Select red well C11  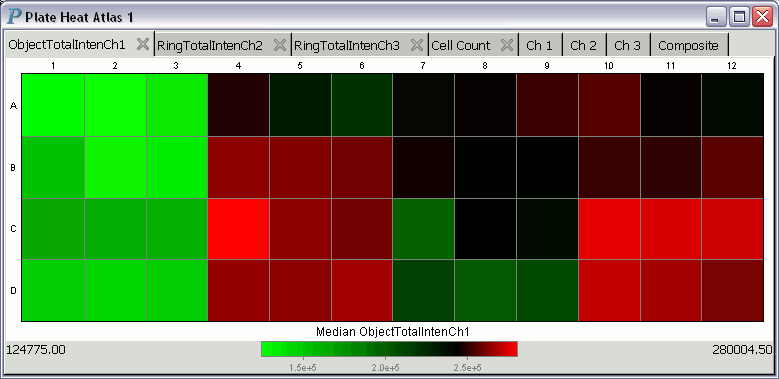pyautogui.click(x=671, y=229)
